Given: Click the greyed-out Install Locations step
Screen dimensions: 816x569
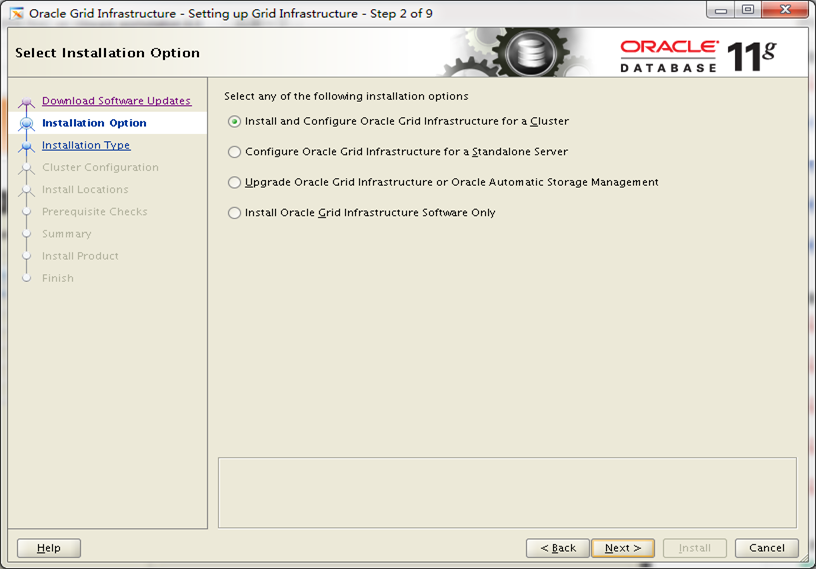Looking at the screenshot, I should point(85,189).
